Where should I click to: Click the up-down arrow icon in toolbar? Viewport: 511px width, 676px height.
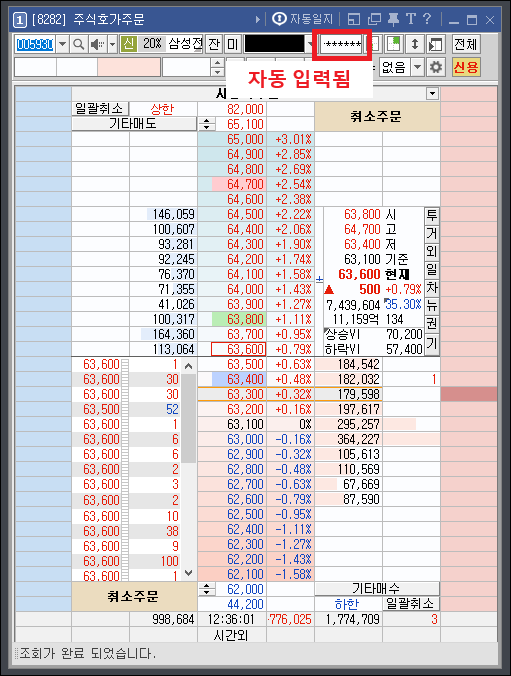pyautogui.click(x=415, y=44)
